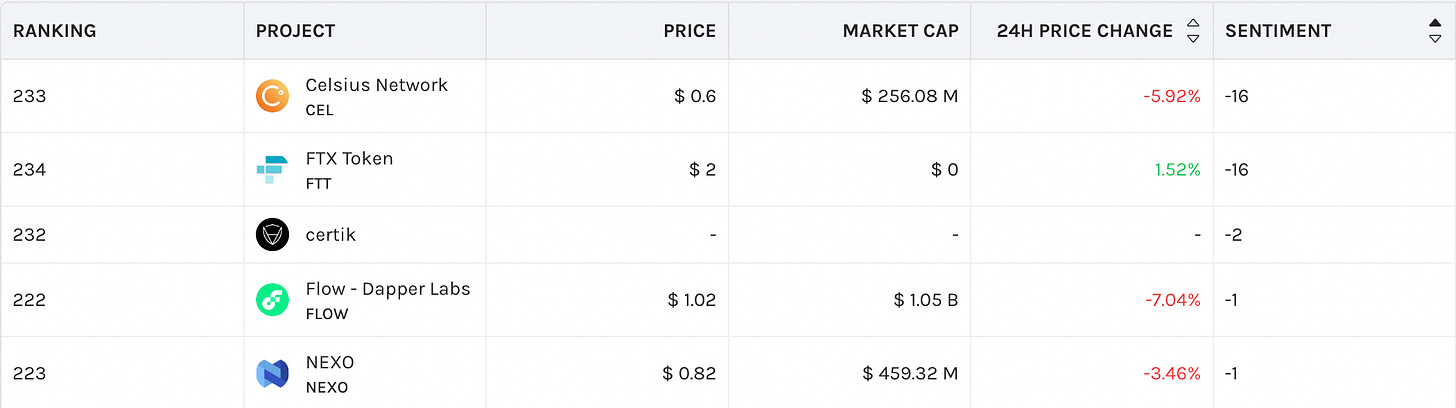Click the Celsius Network orange logo icon
1456x408 pixels.
click(272, 96)
